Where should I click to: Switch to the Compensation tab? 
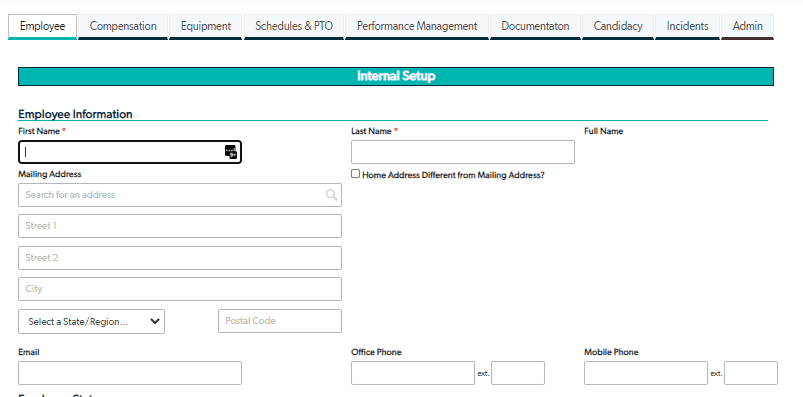pyautogui.click(x=123, y=27)
